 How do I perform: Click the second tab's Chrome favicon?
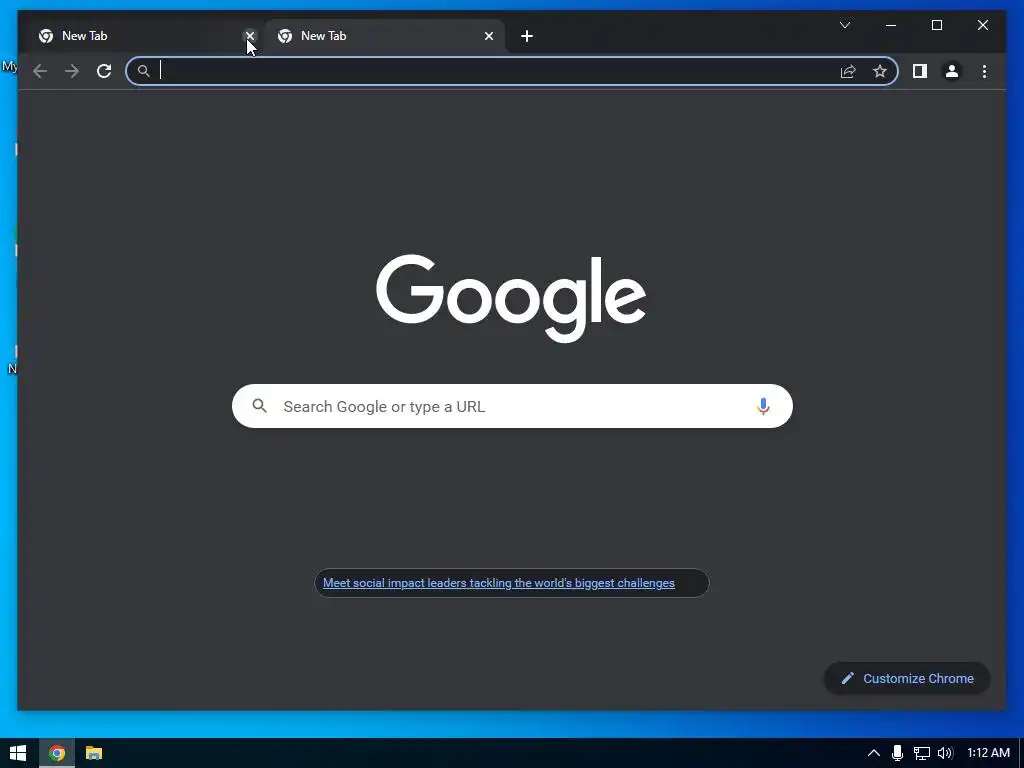[285, 36]
